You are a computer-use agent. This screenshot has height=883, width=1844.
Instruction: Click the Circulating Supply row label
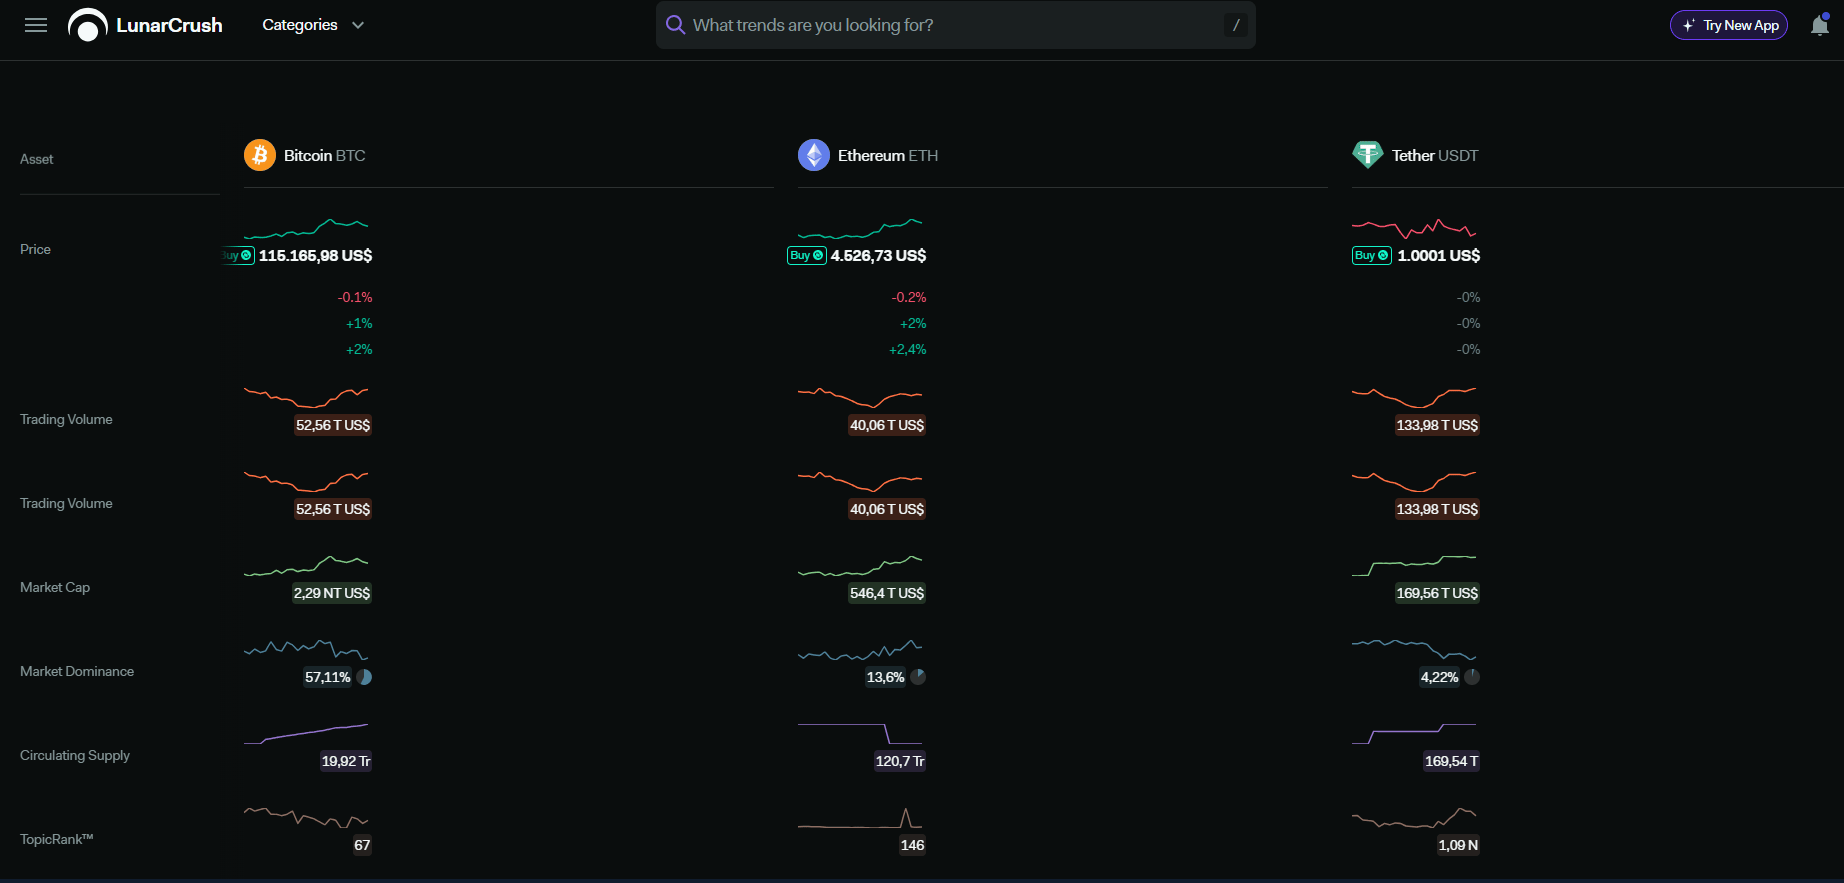pyautogui.click(x=75, y=755)
